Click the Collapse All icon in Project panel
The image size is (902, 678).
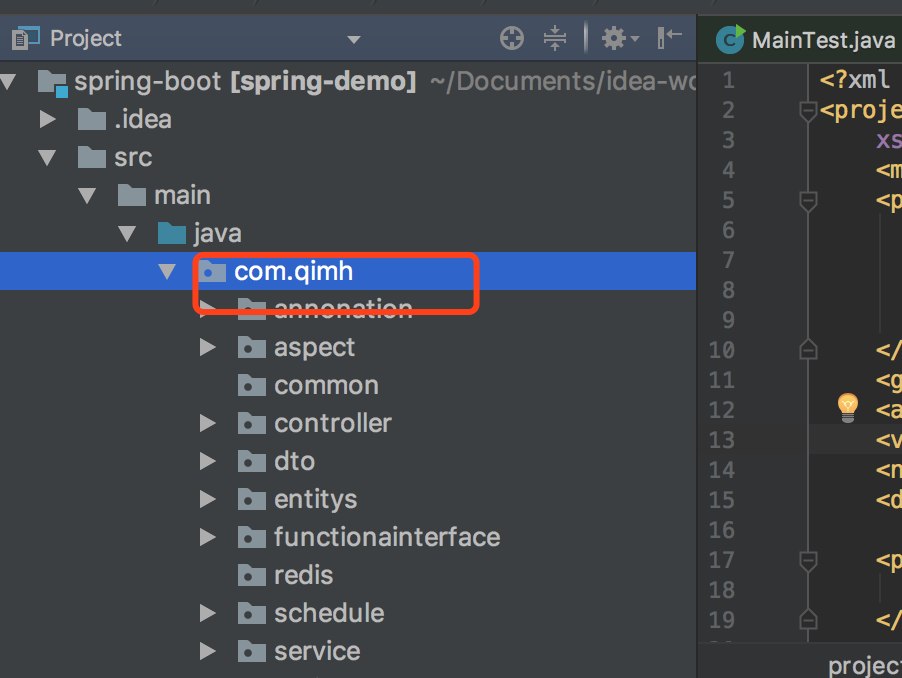pos(555,39)
